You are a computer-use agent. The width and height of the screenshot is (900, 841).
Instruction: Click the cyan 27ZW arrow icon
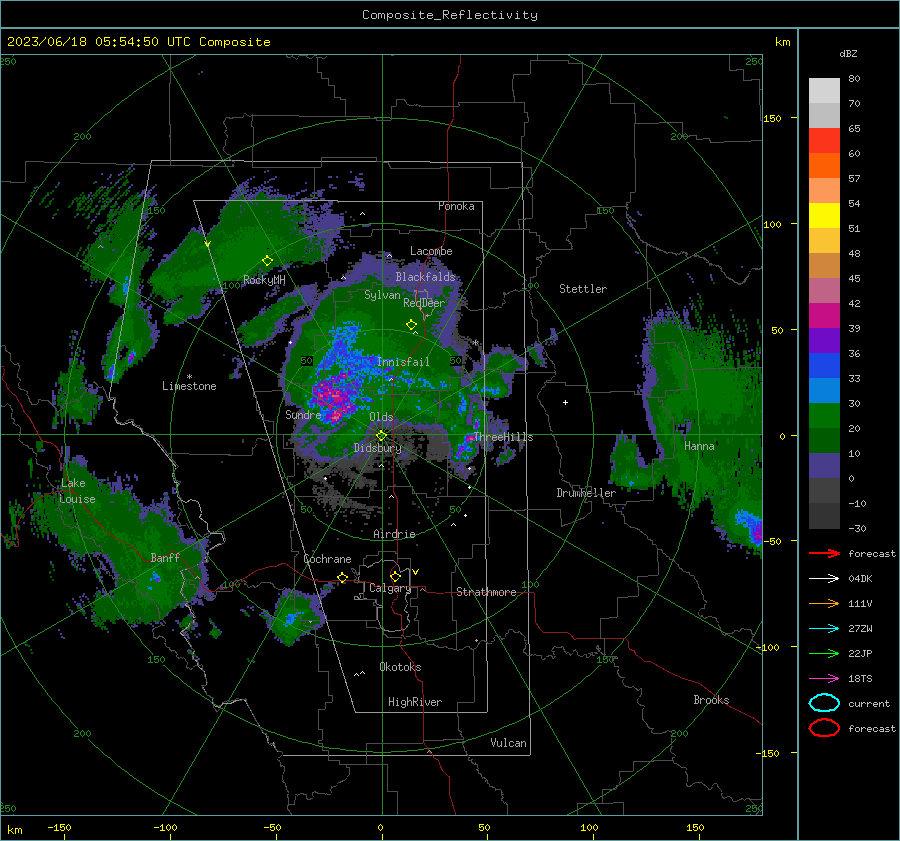click(824, 629)
